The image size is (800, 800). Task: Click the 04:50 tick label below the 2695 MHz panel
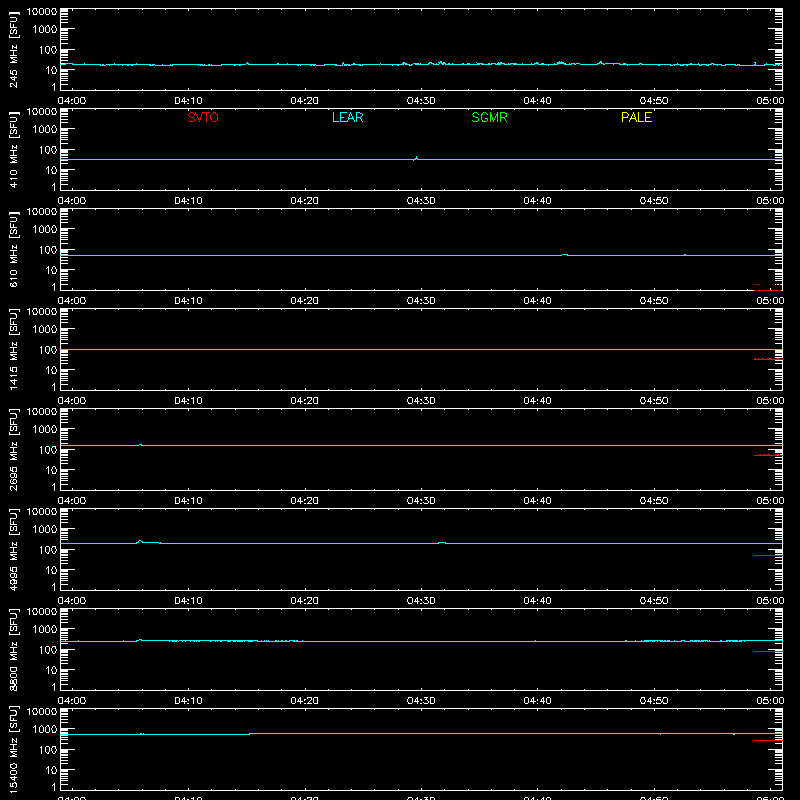654,501
